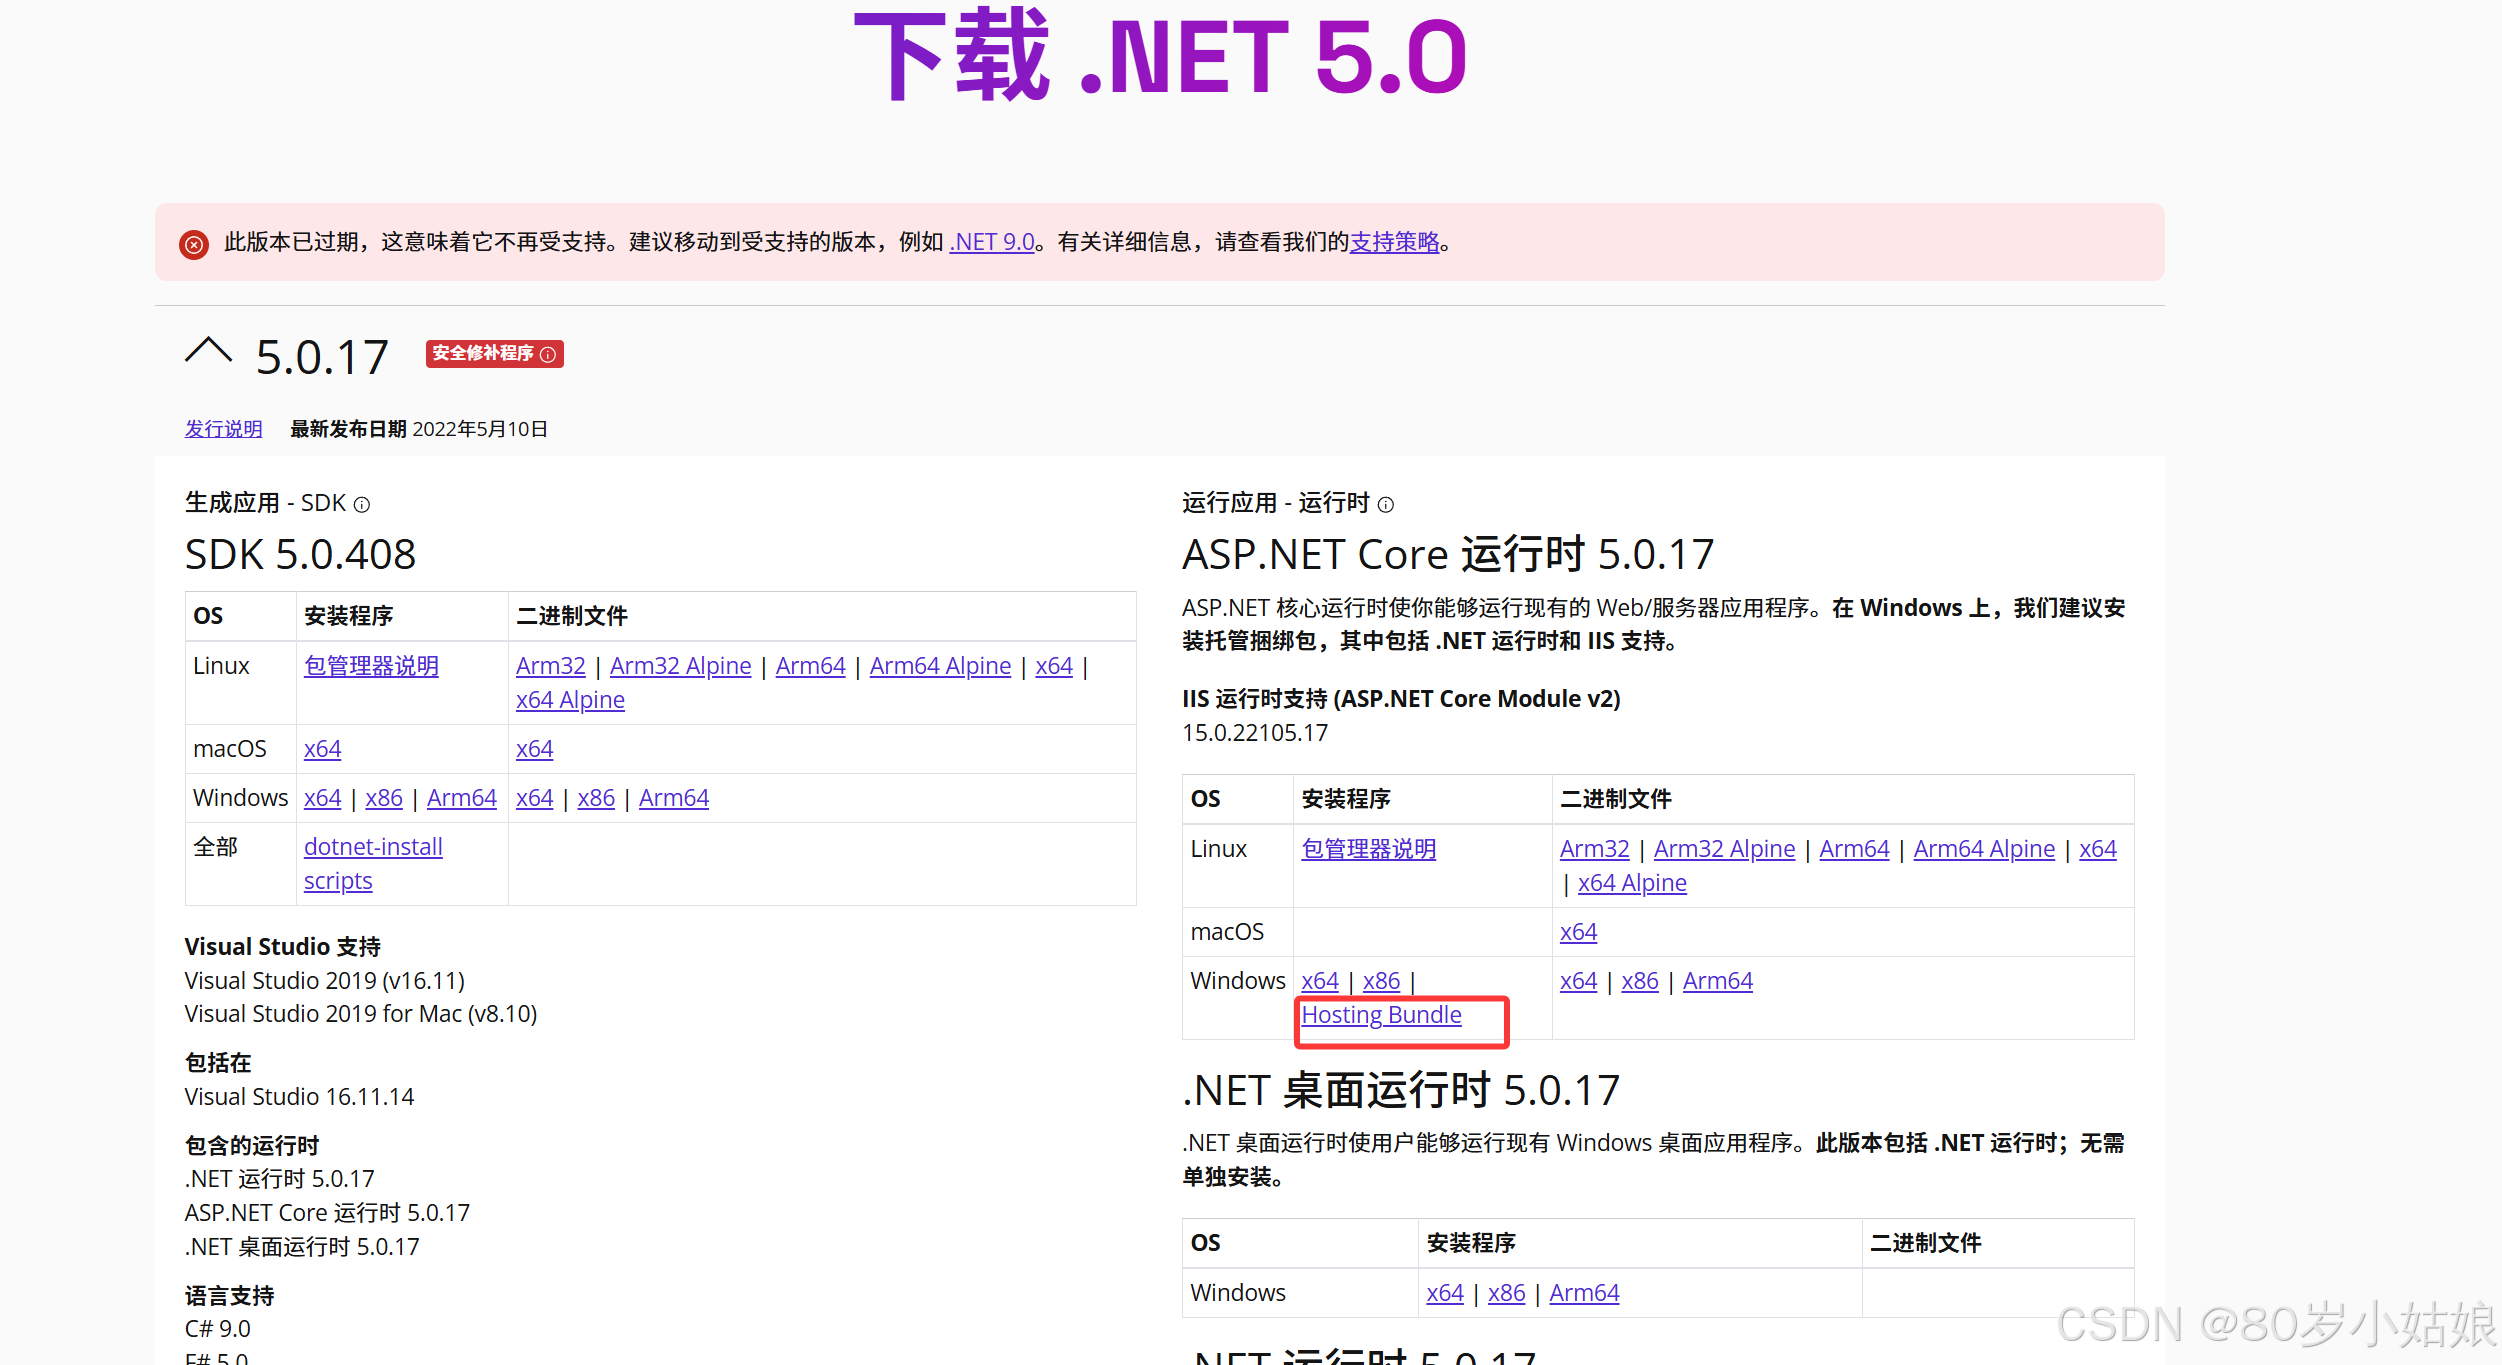
Task: Download SDK Windows x64 binary
Action: 534,798
